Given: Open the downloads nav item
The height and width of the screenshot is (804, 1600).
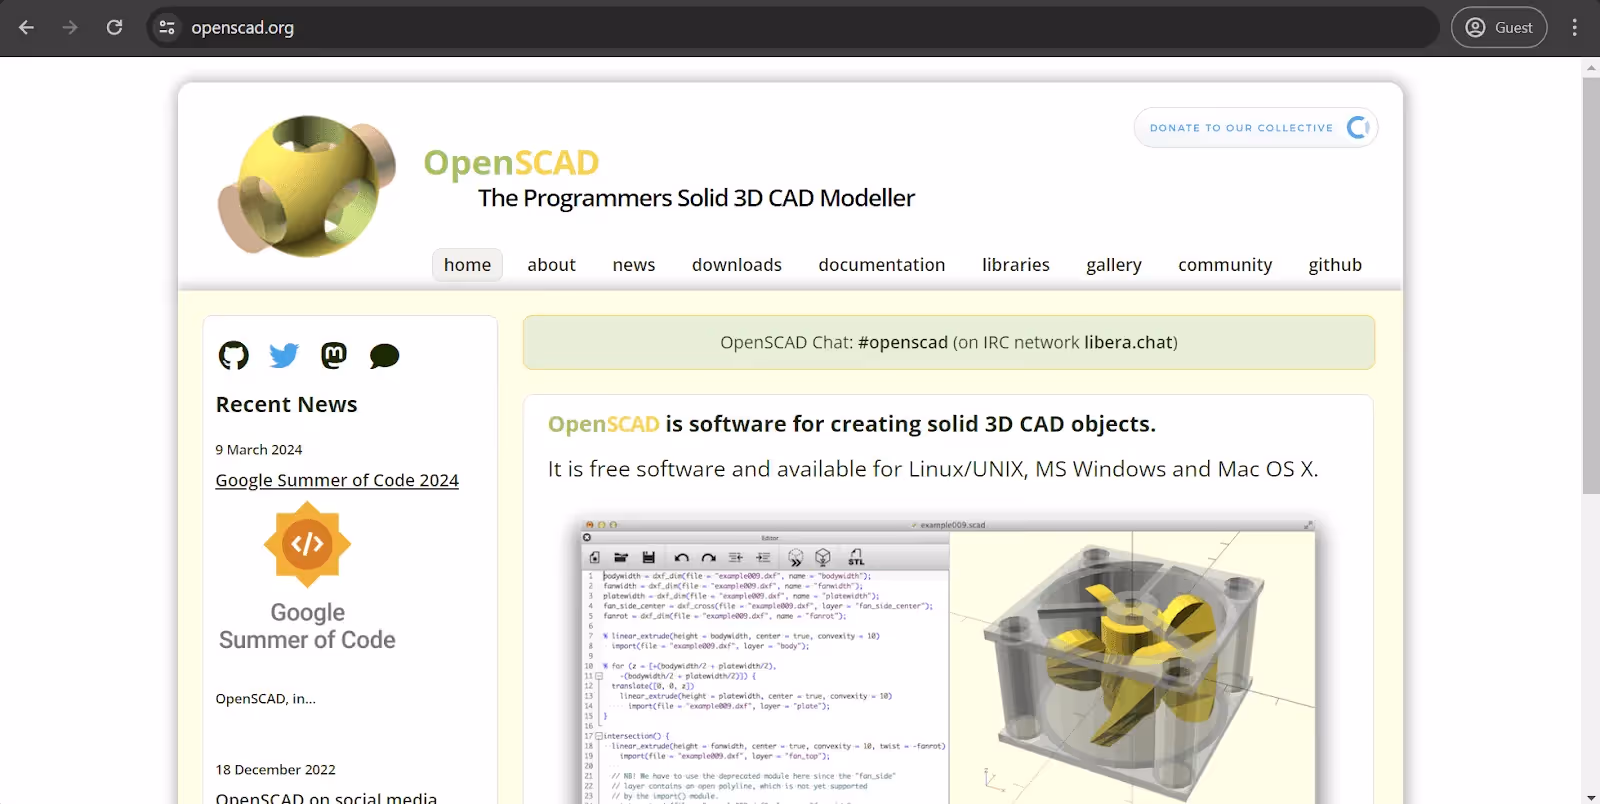Looking at the screenshot, I should (737, 265).
